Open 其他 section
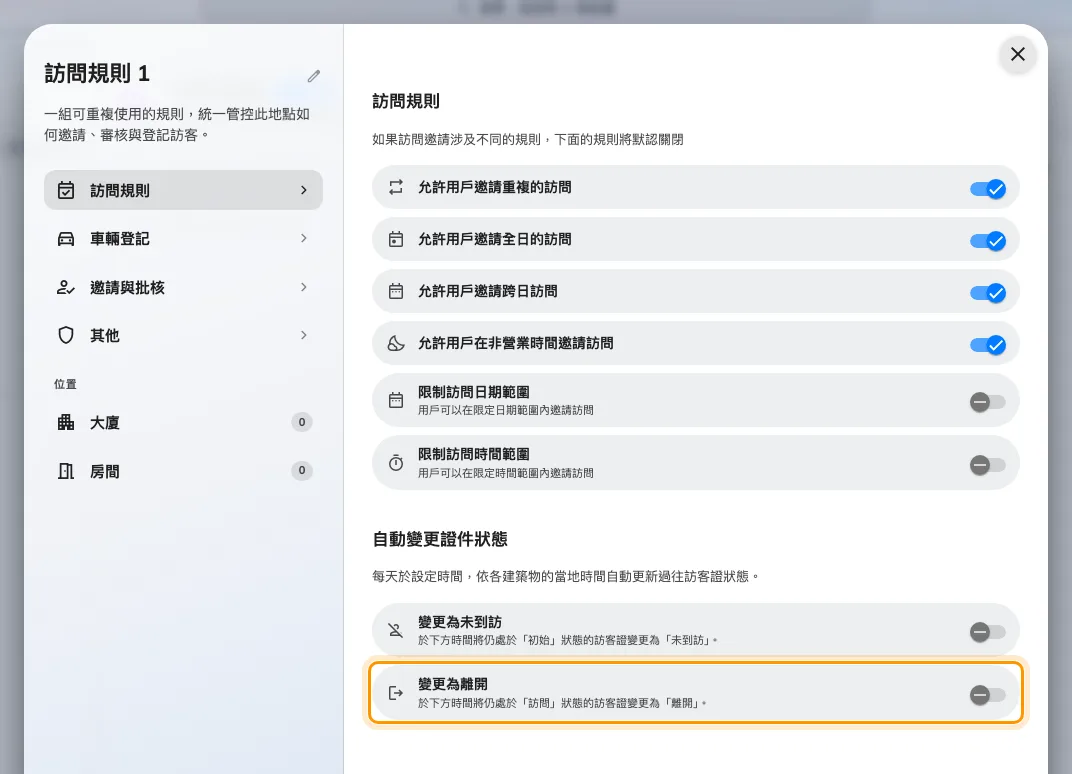The width and height of the screenshot is (1072, 774). click(183, 335)
